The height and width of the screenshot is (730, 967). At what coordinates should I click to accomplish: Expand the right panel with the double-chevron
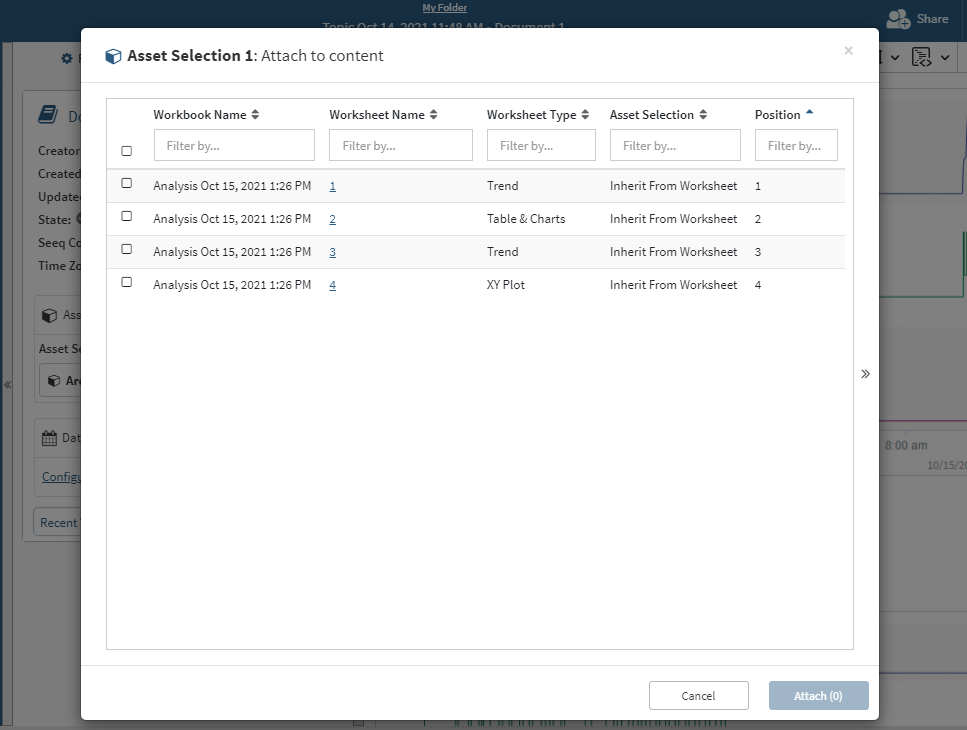[865, 373]
